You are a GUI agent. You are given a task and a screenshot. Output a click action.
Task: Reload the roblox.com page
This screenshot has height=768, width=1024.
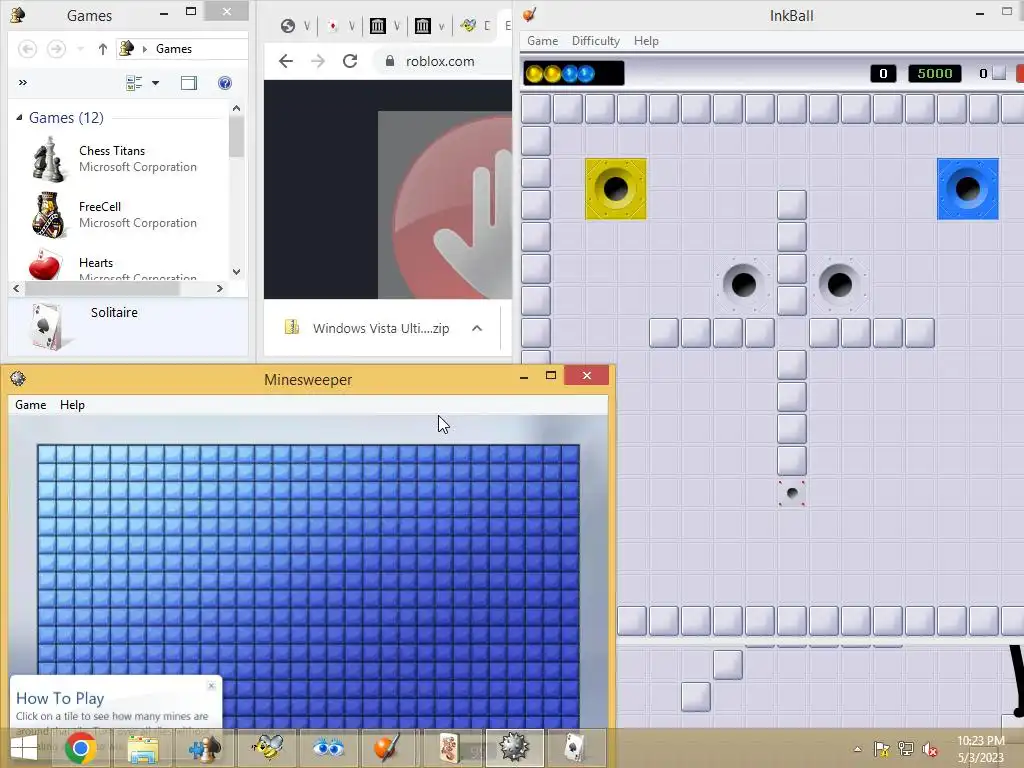point(350,61)
